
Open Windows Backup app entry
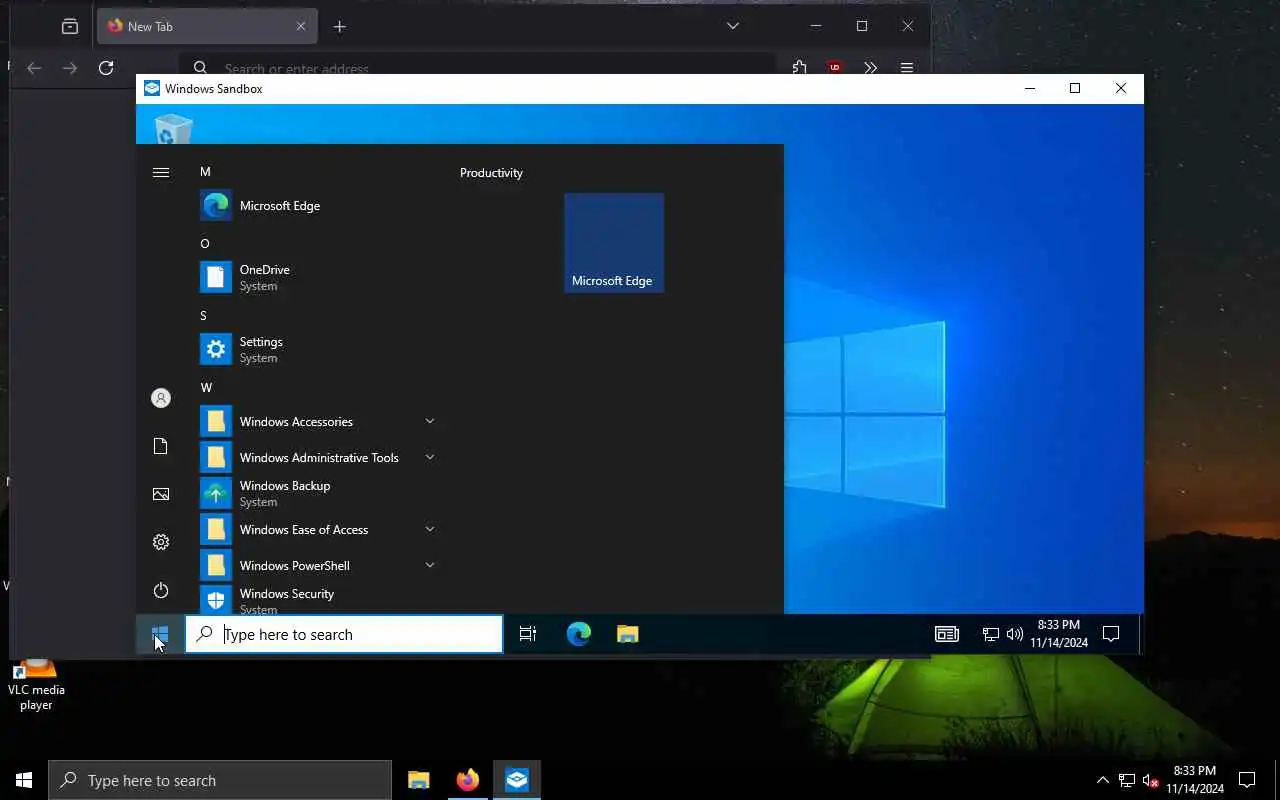[318, 493]
